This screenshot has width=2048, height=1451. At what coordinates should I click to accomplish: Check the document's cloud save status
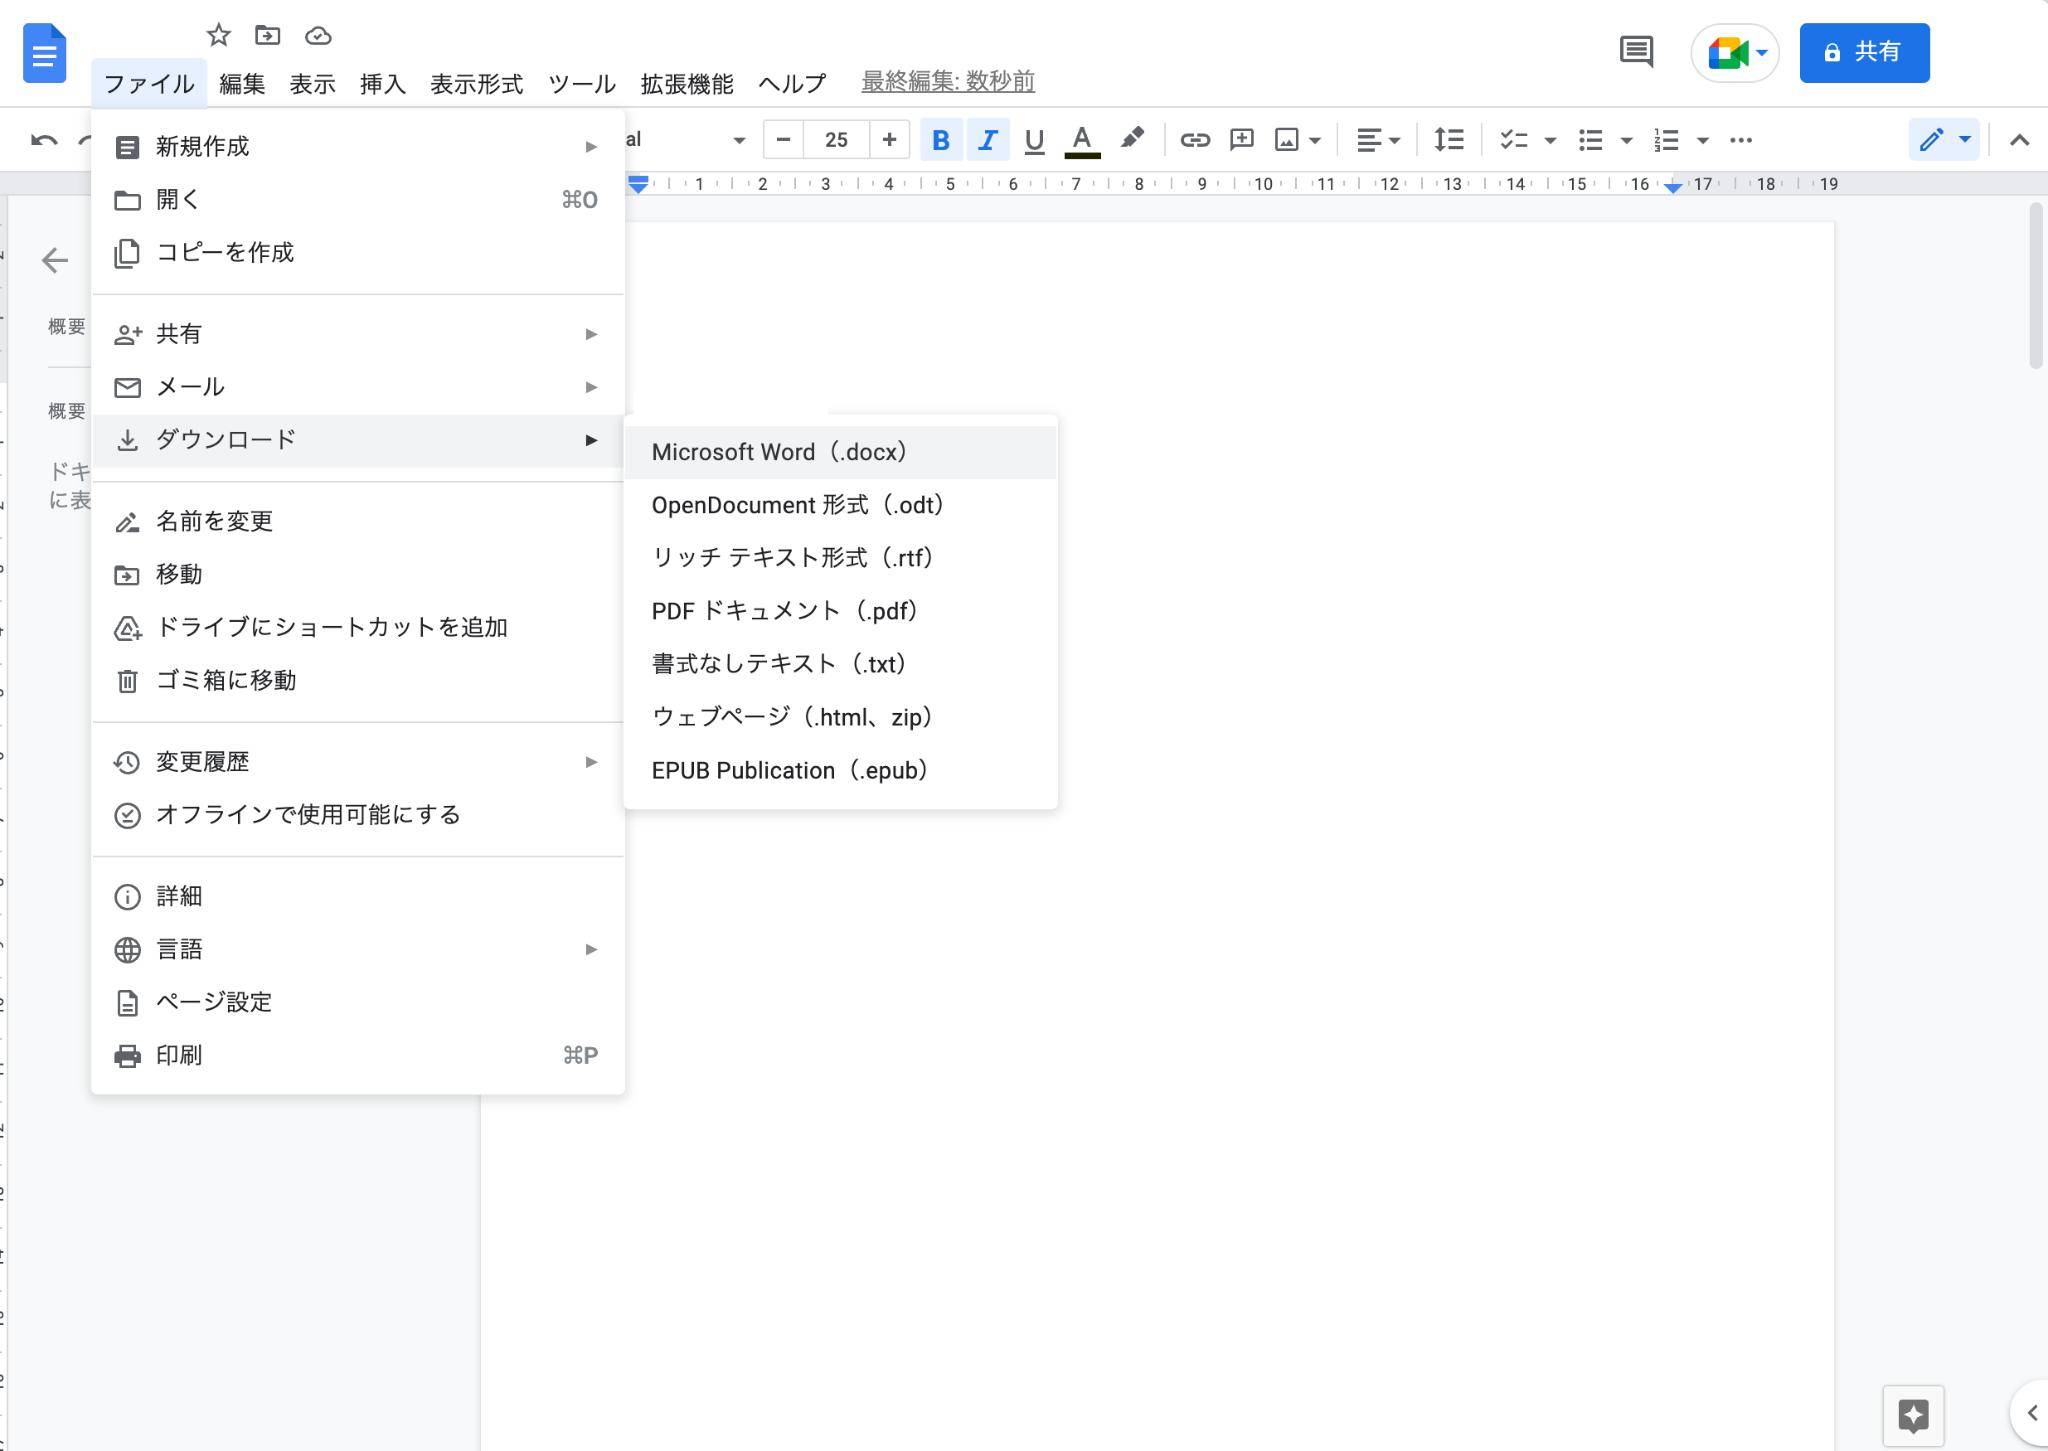[319, 36]
